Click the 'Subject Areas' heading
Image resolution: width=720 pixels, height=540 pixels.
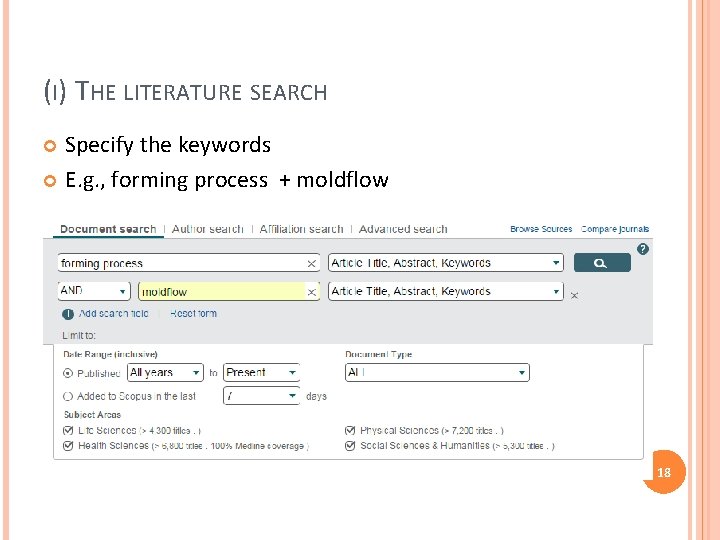pyautogui.click(x=92, y=415)
